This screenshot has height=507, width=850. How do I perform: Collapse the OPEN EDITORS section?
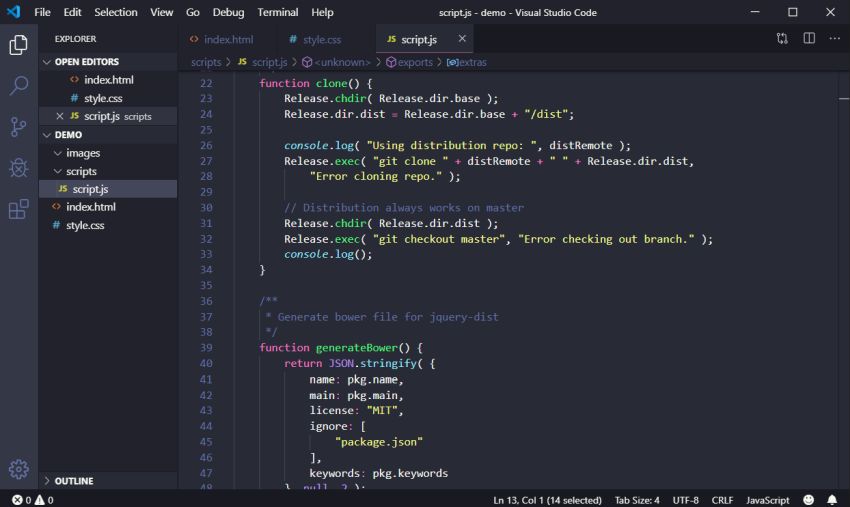47,62
